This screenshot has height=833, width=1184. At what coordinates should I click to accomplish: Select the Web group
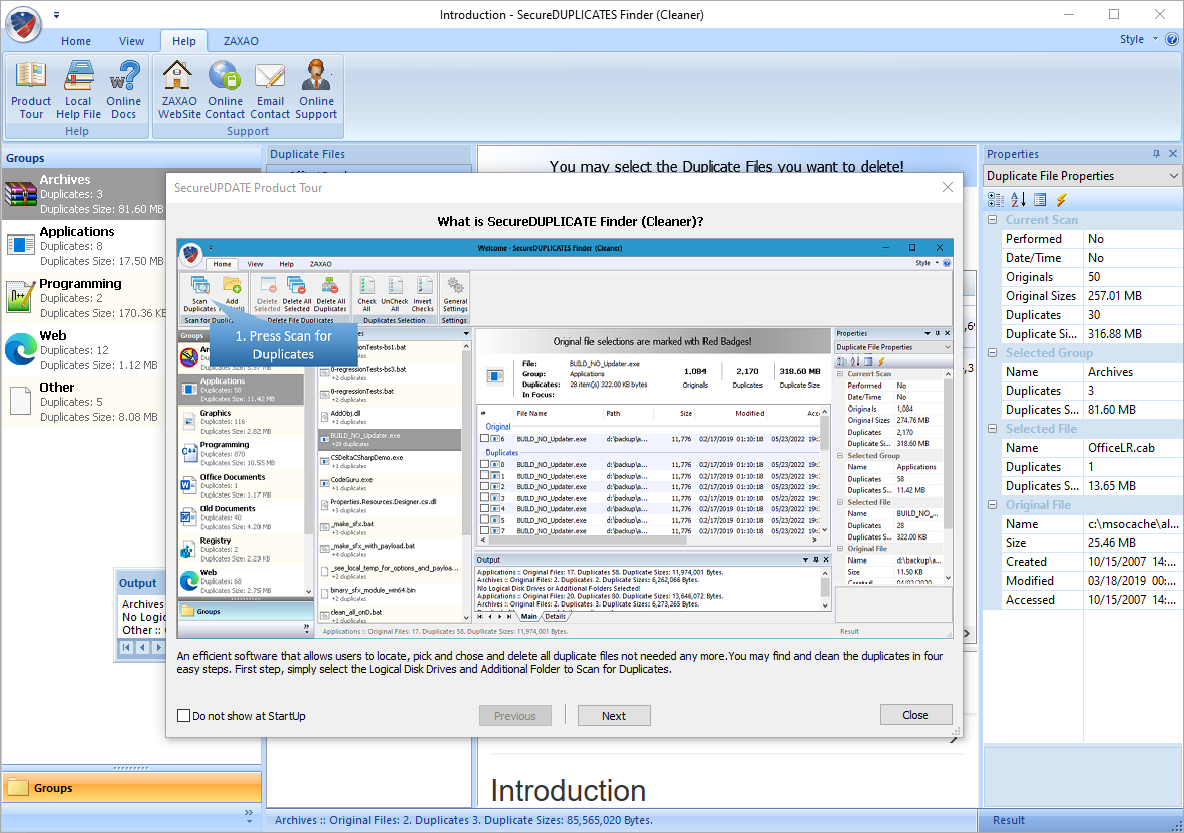coord(84,350)
